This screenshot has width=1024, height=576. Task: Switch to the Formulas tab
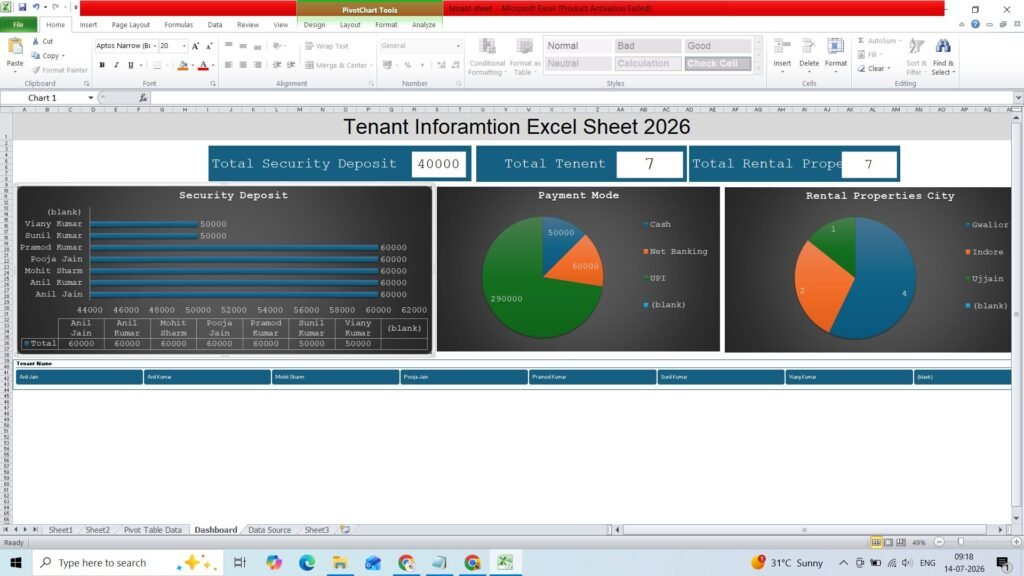click(178, 25)
